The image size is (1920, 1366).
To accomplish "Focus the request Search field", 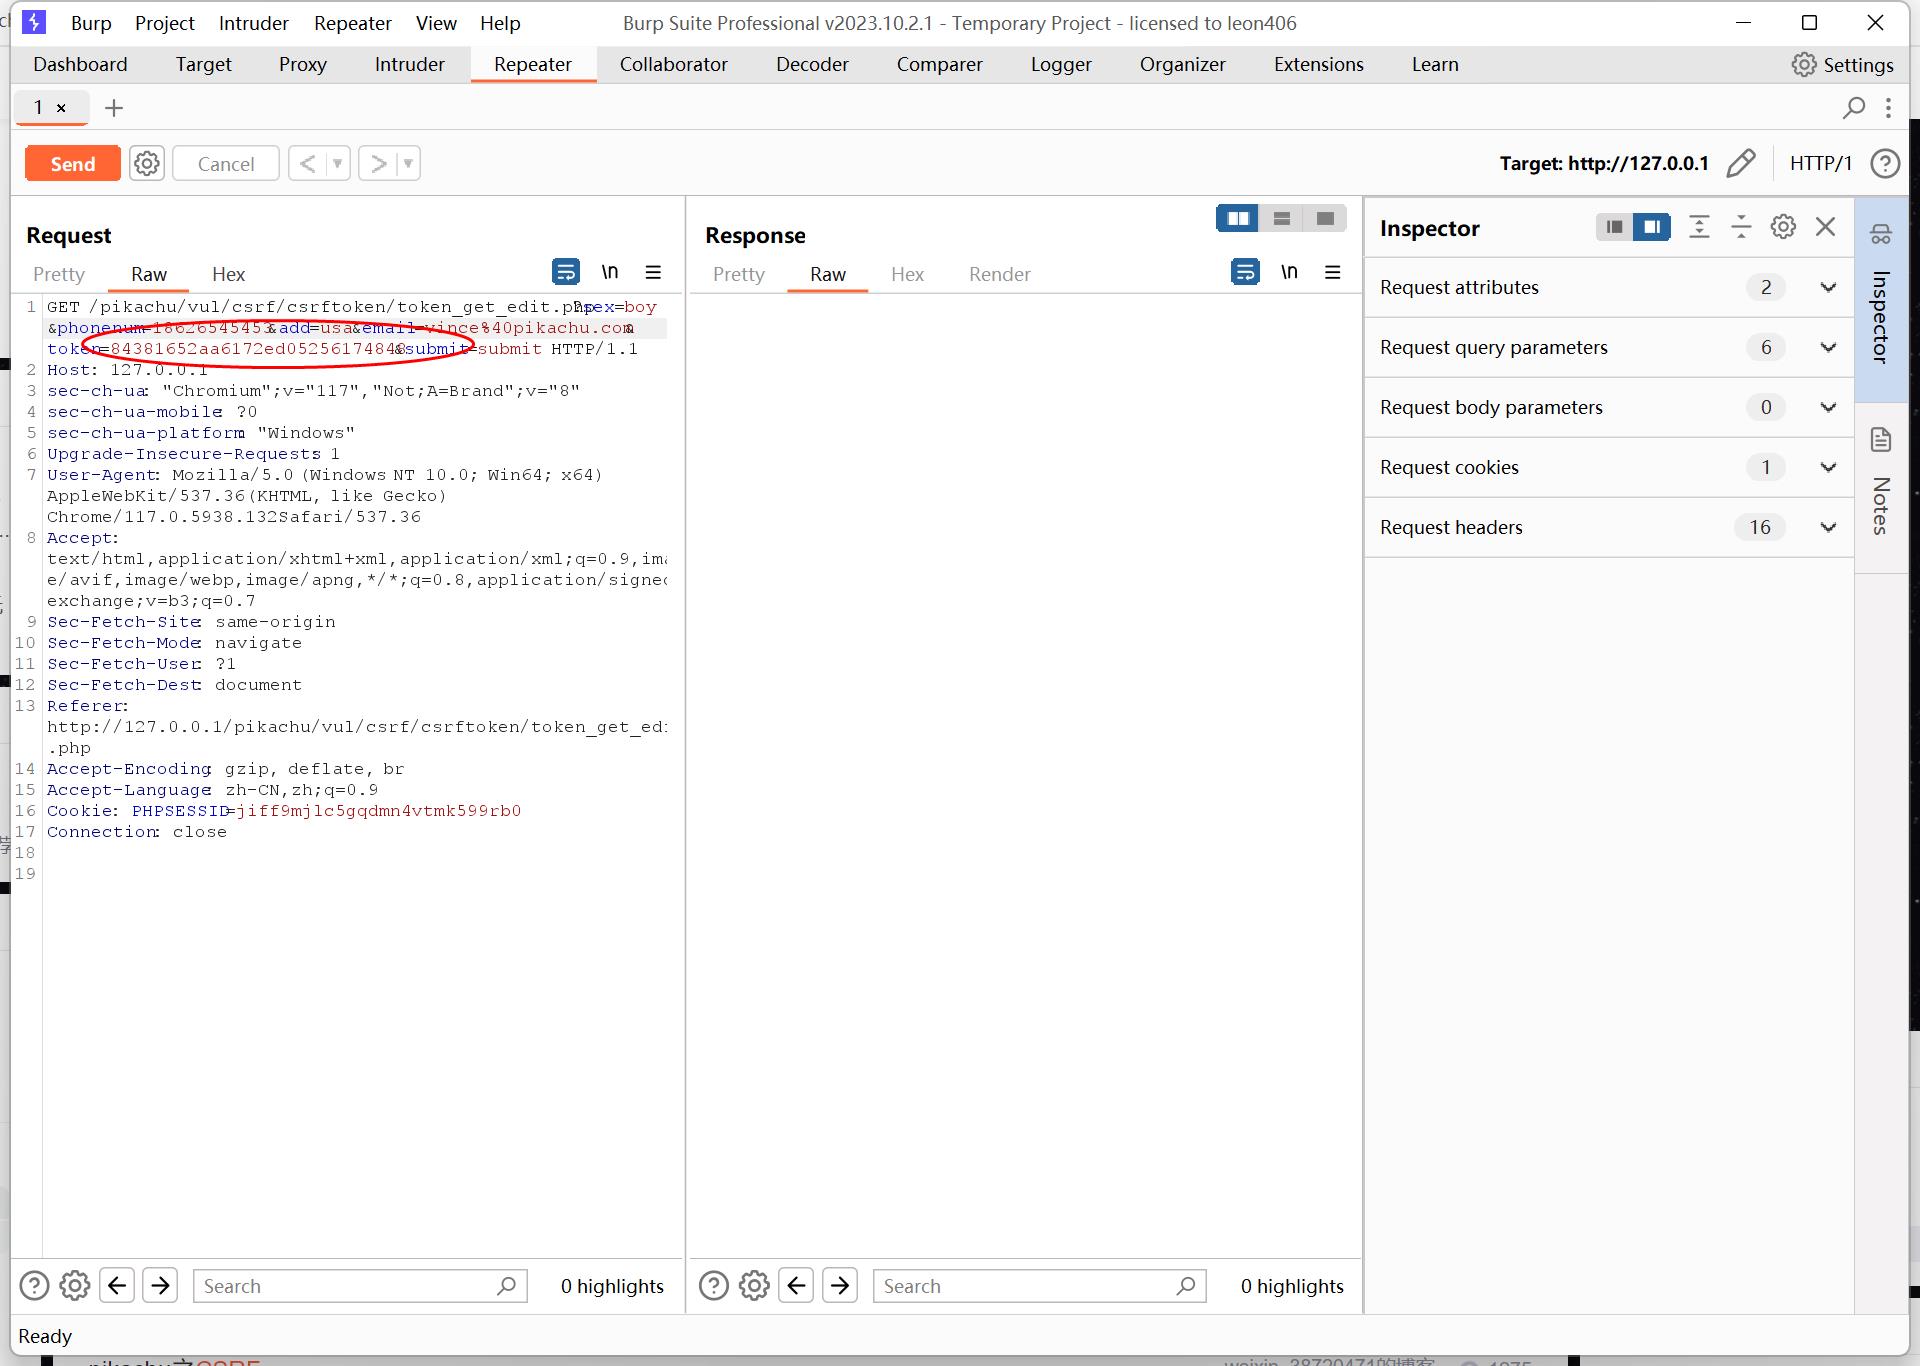I will [x=360, y=1286].
